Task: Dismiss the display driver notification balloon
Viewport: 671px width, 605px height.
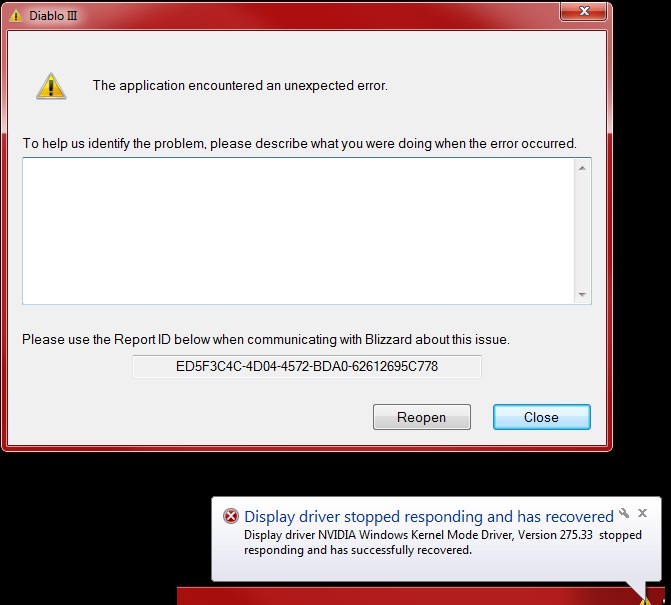Action: pyautogui.click(x=642, y=513)
